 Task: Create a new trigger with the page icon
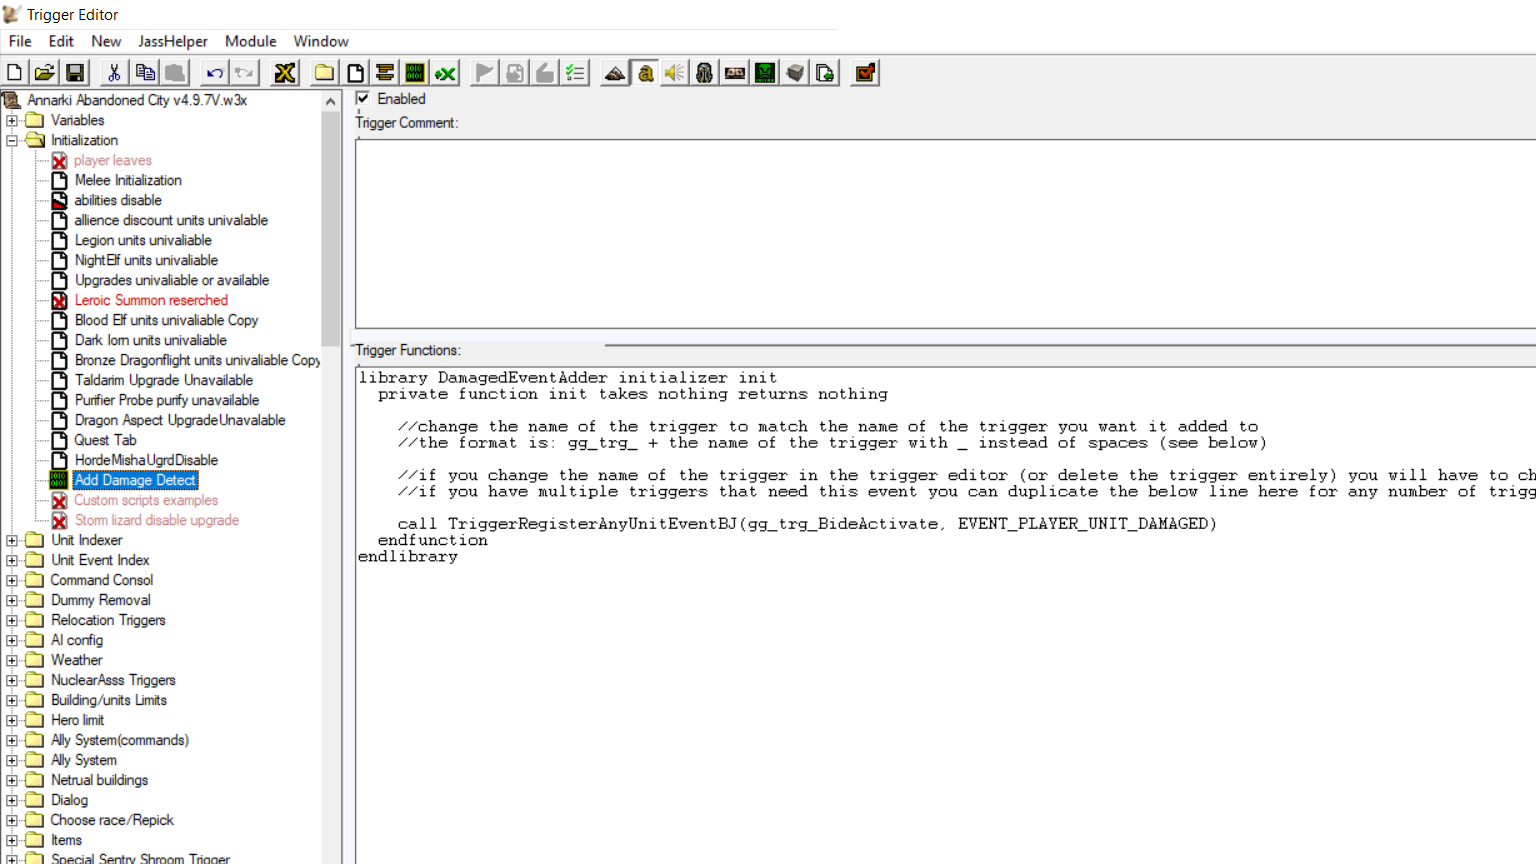(x=355, y=73)
